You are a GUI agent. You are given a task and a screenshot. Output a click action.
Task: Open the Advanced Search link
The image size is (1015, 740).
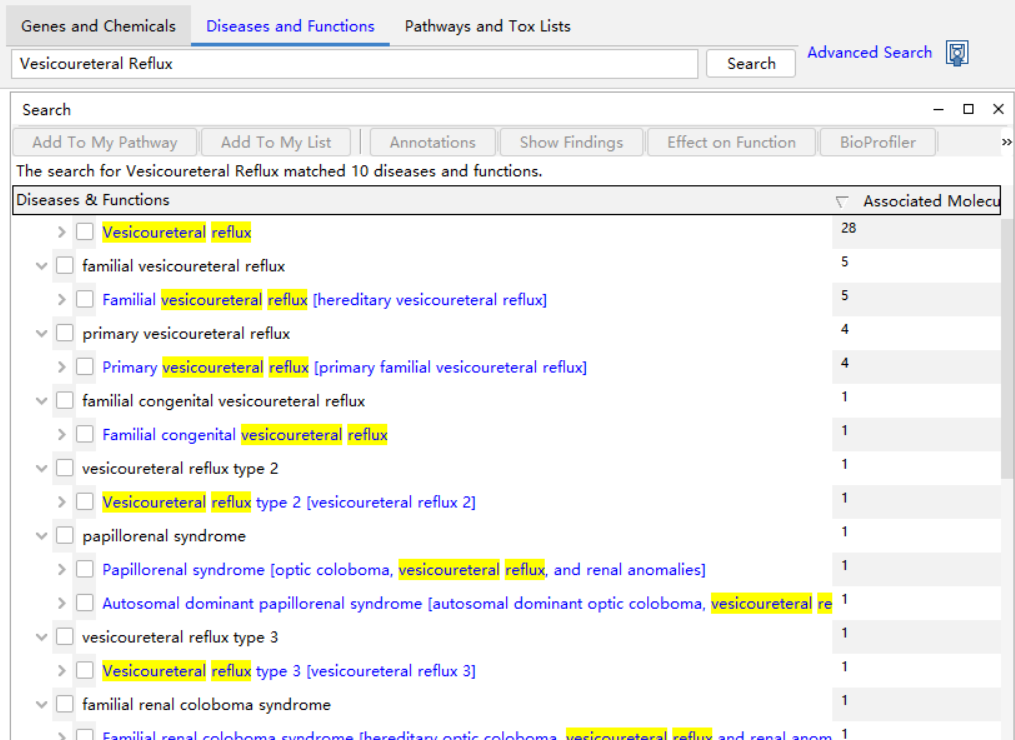pos(869,52)
